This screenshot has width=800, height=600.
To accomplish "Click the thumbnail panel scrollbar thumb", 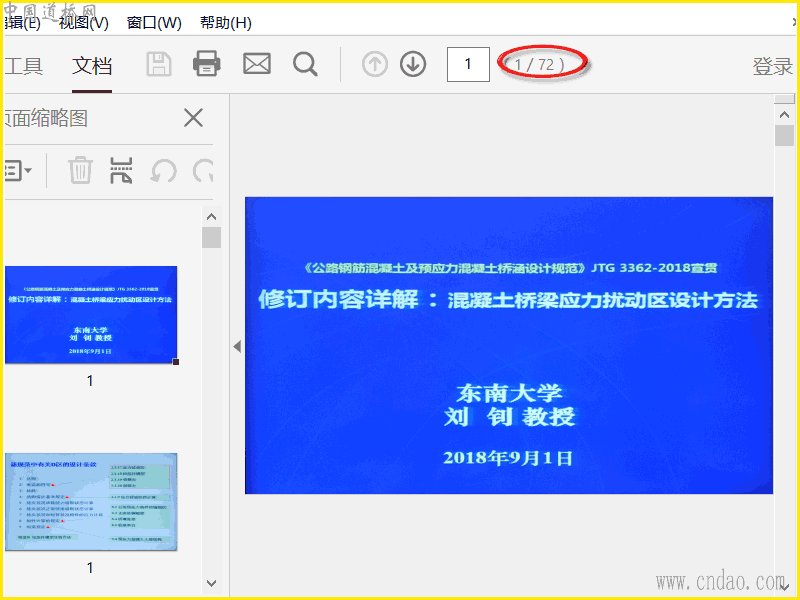I will coord(211,238).
